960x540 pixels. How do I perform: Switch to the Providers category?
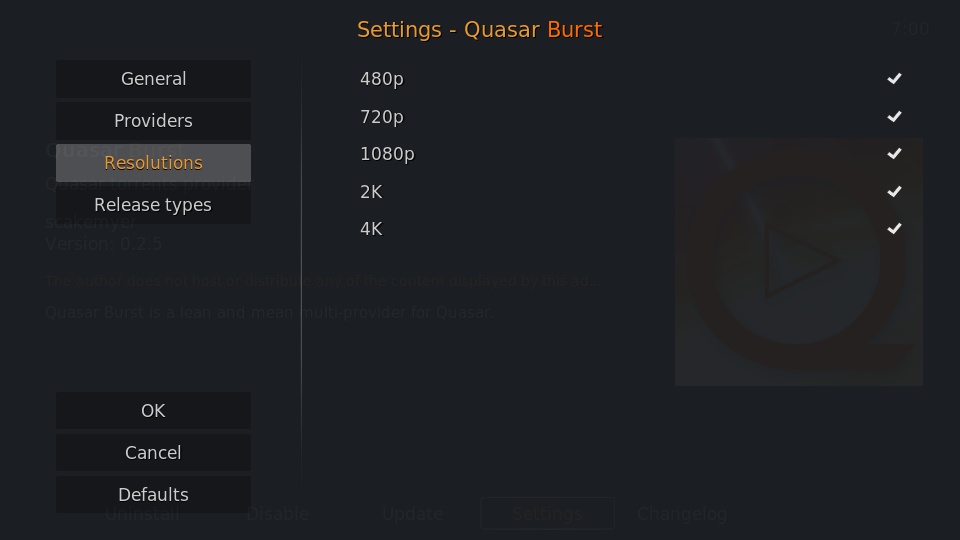[x=153, y=121]
